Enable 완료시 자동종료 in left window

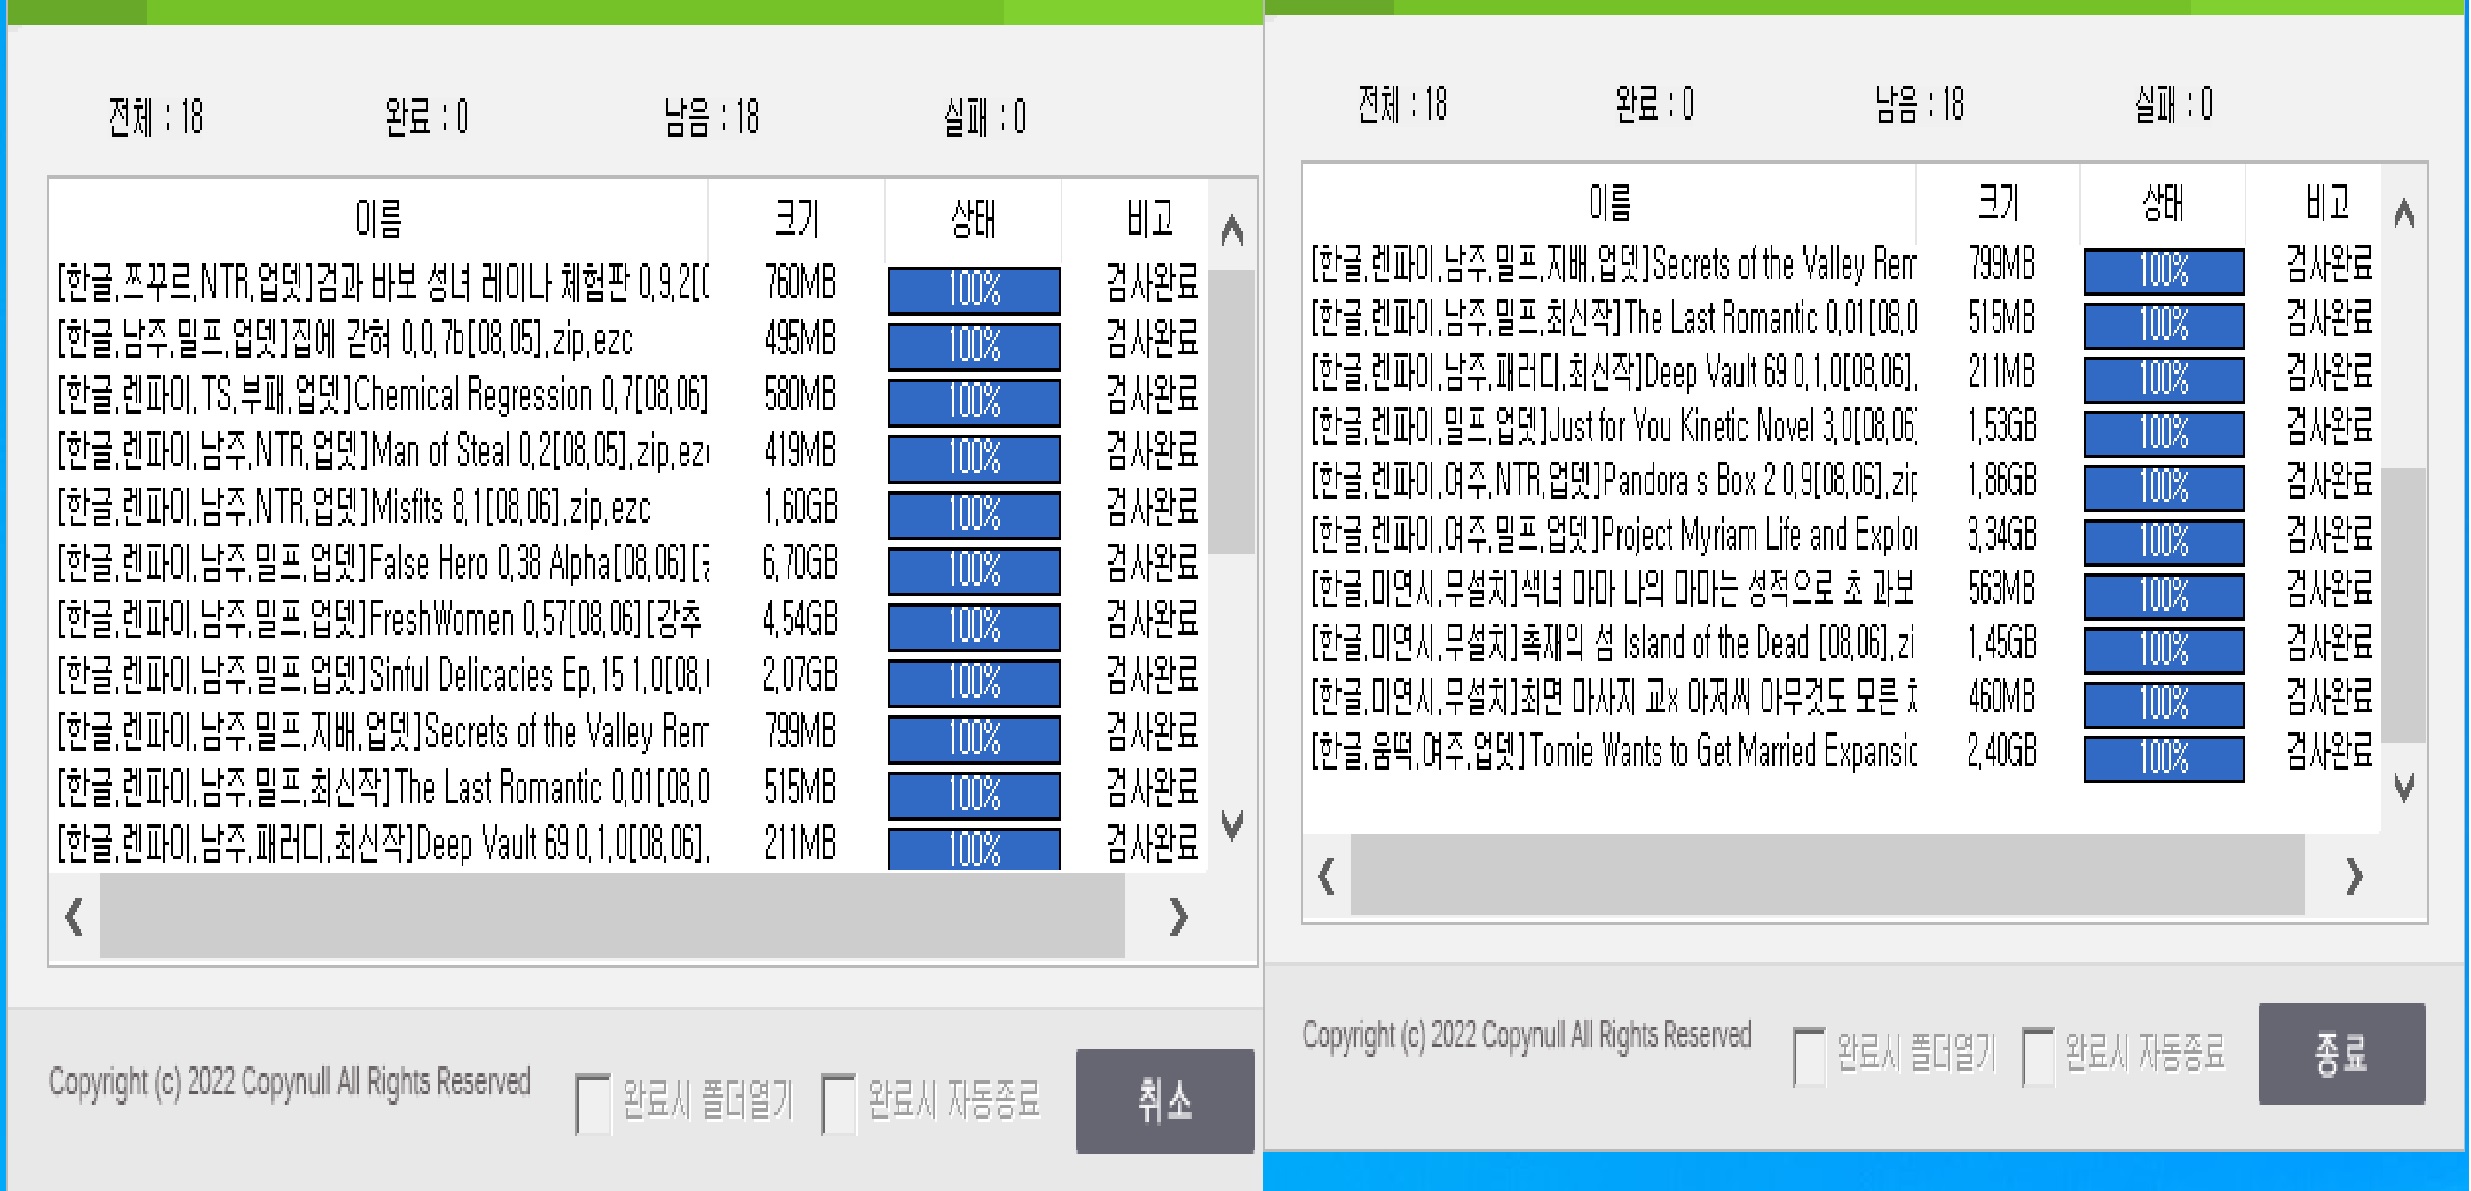click(838, 1103)
